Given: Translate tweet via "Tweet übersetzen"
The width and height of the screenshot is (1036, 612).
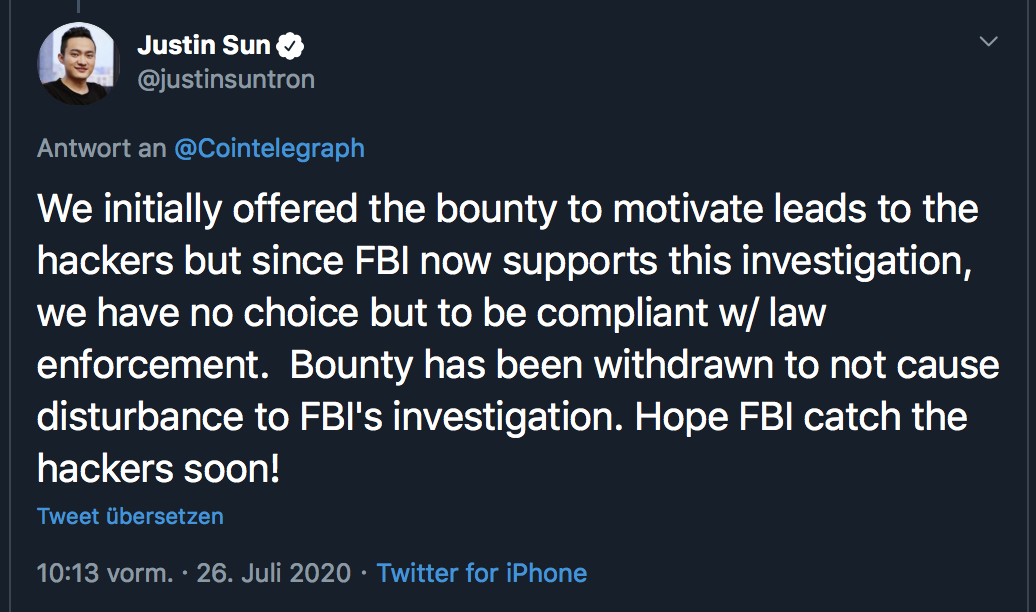Looking at the screenshot, I should click(x=130, y=516).
